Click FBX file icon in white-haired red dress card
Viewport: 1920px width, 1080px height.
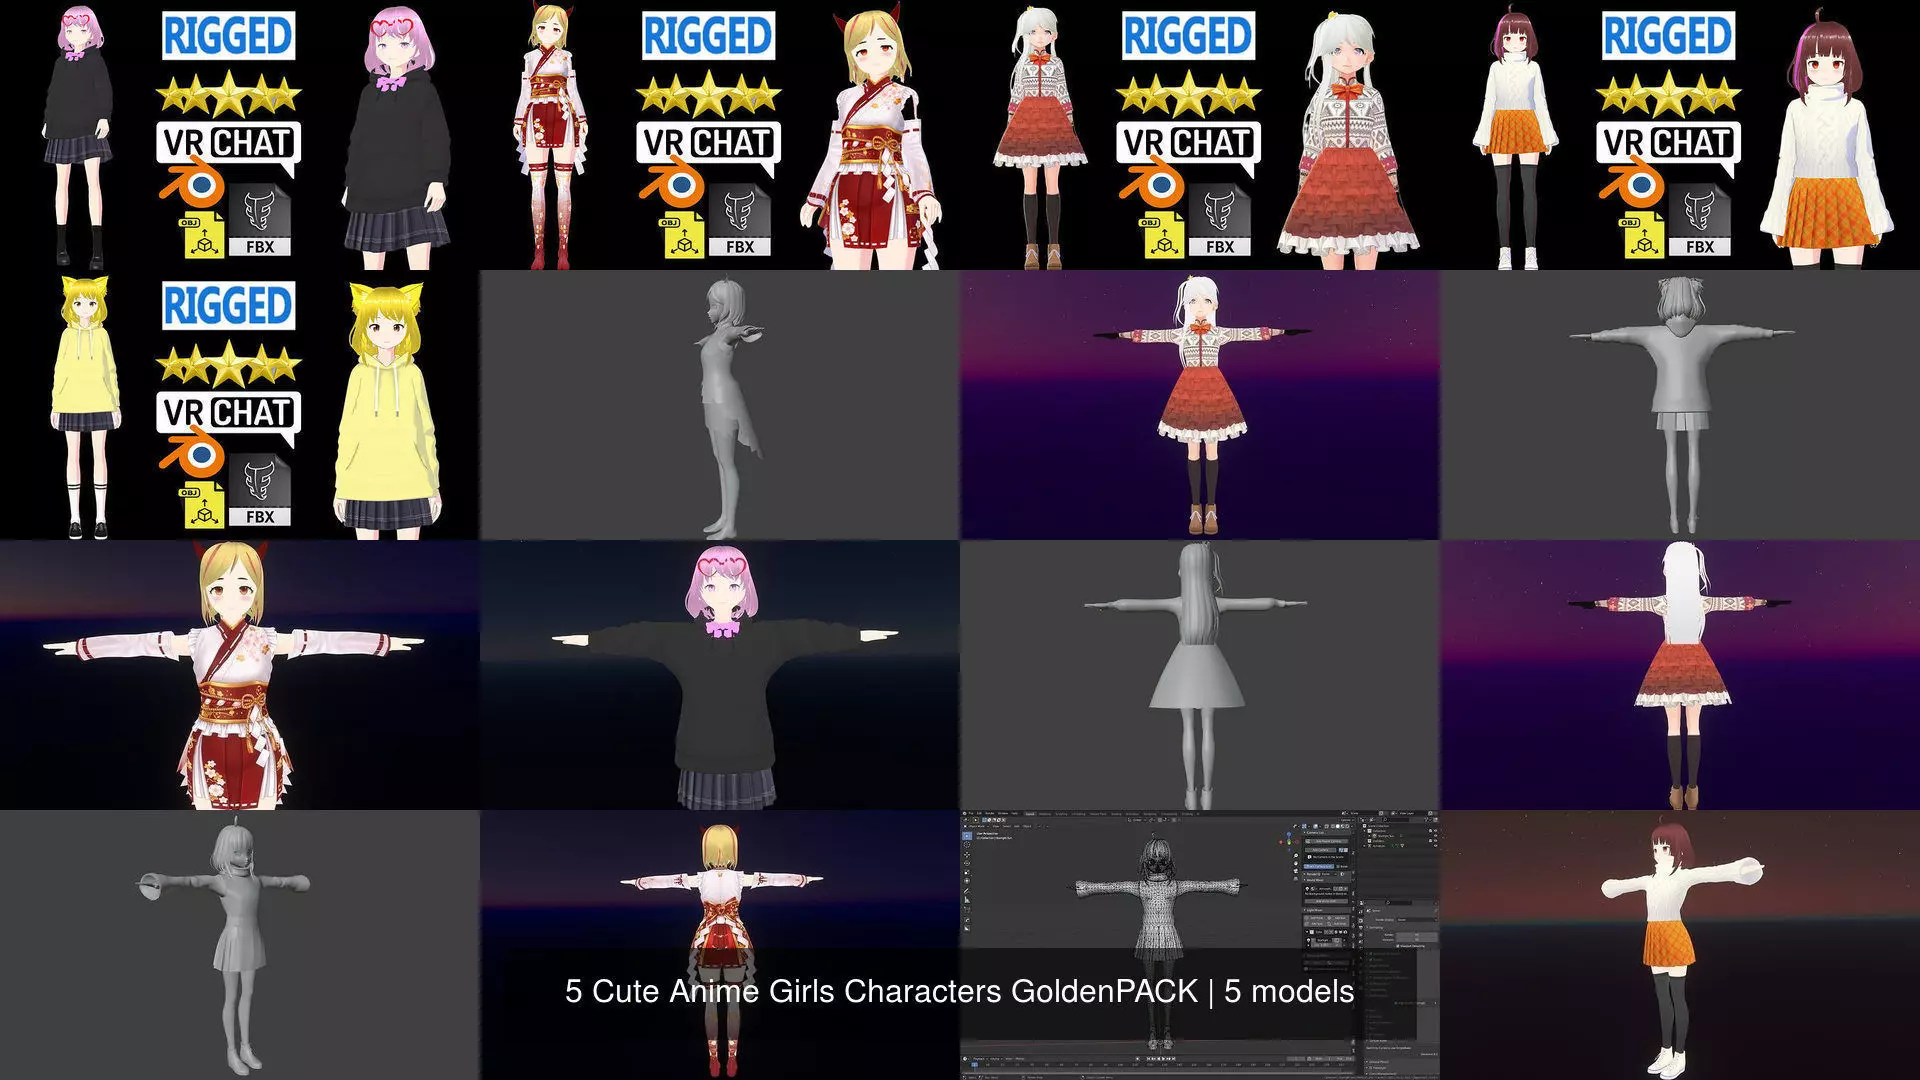[x=1219, y=219]
